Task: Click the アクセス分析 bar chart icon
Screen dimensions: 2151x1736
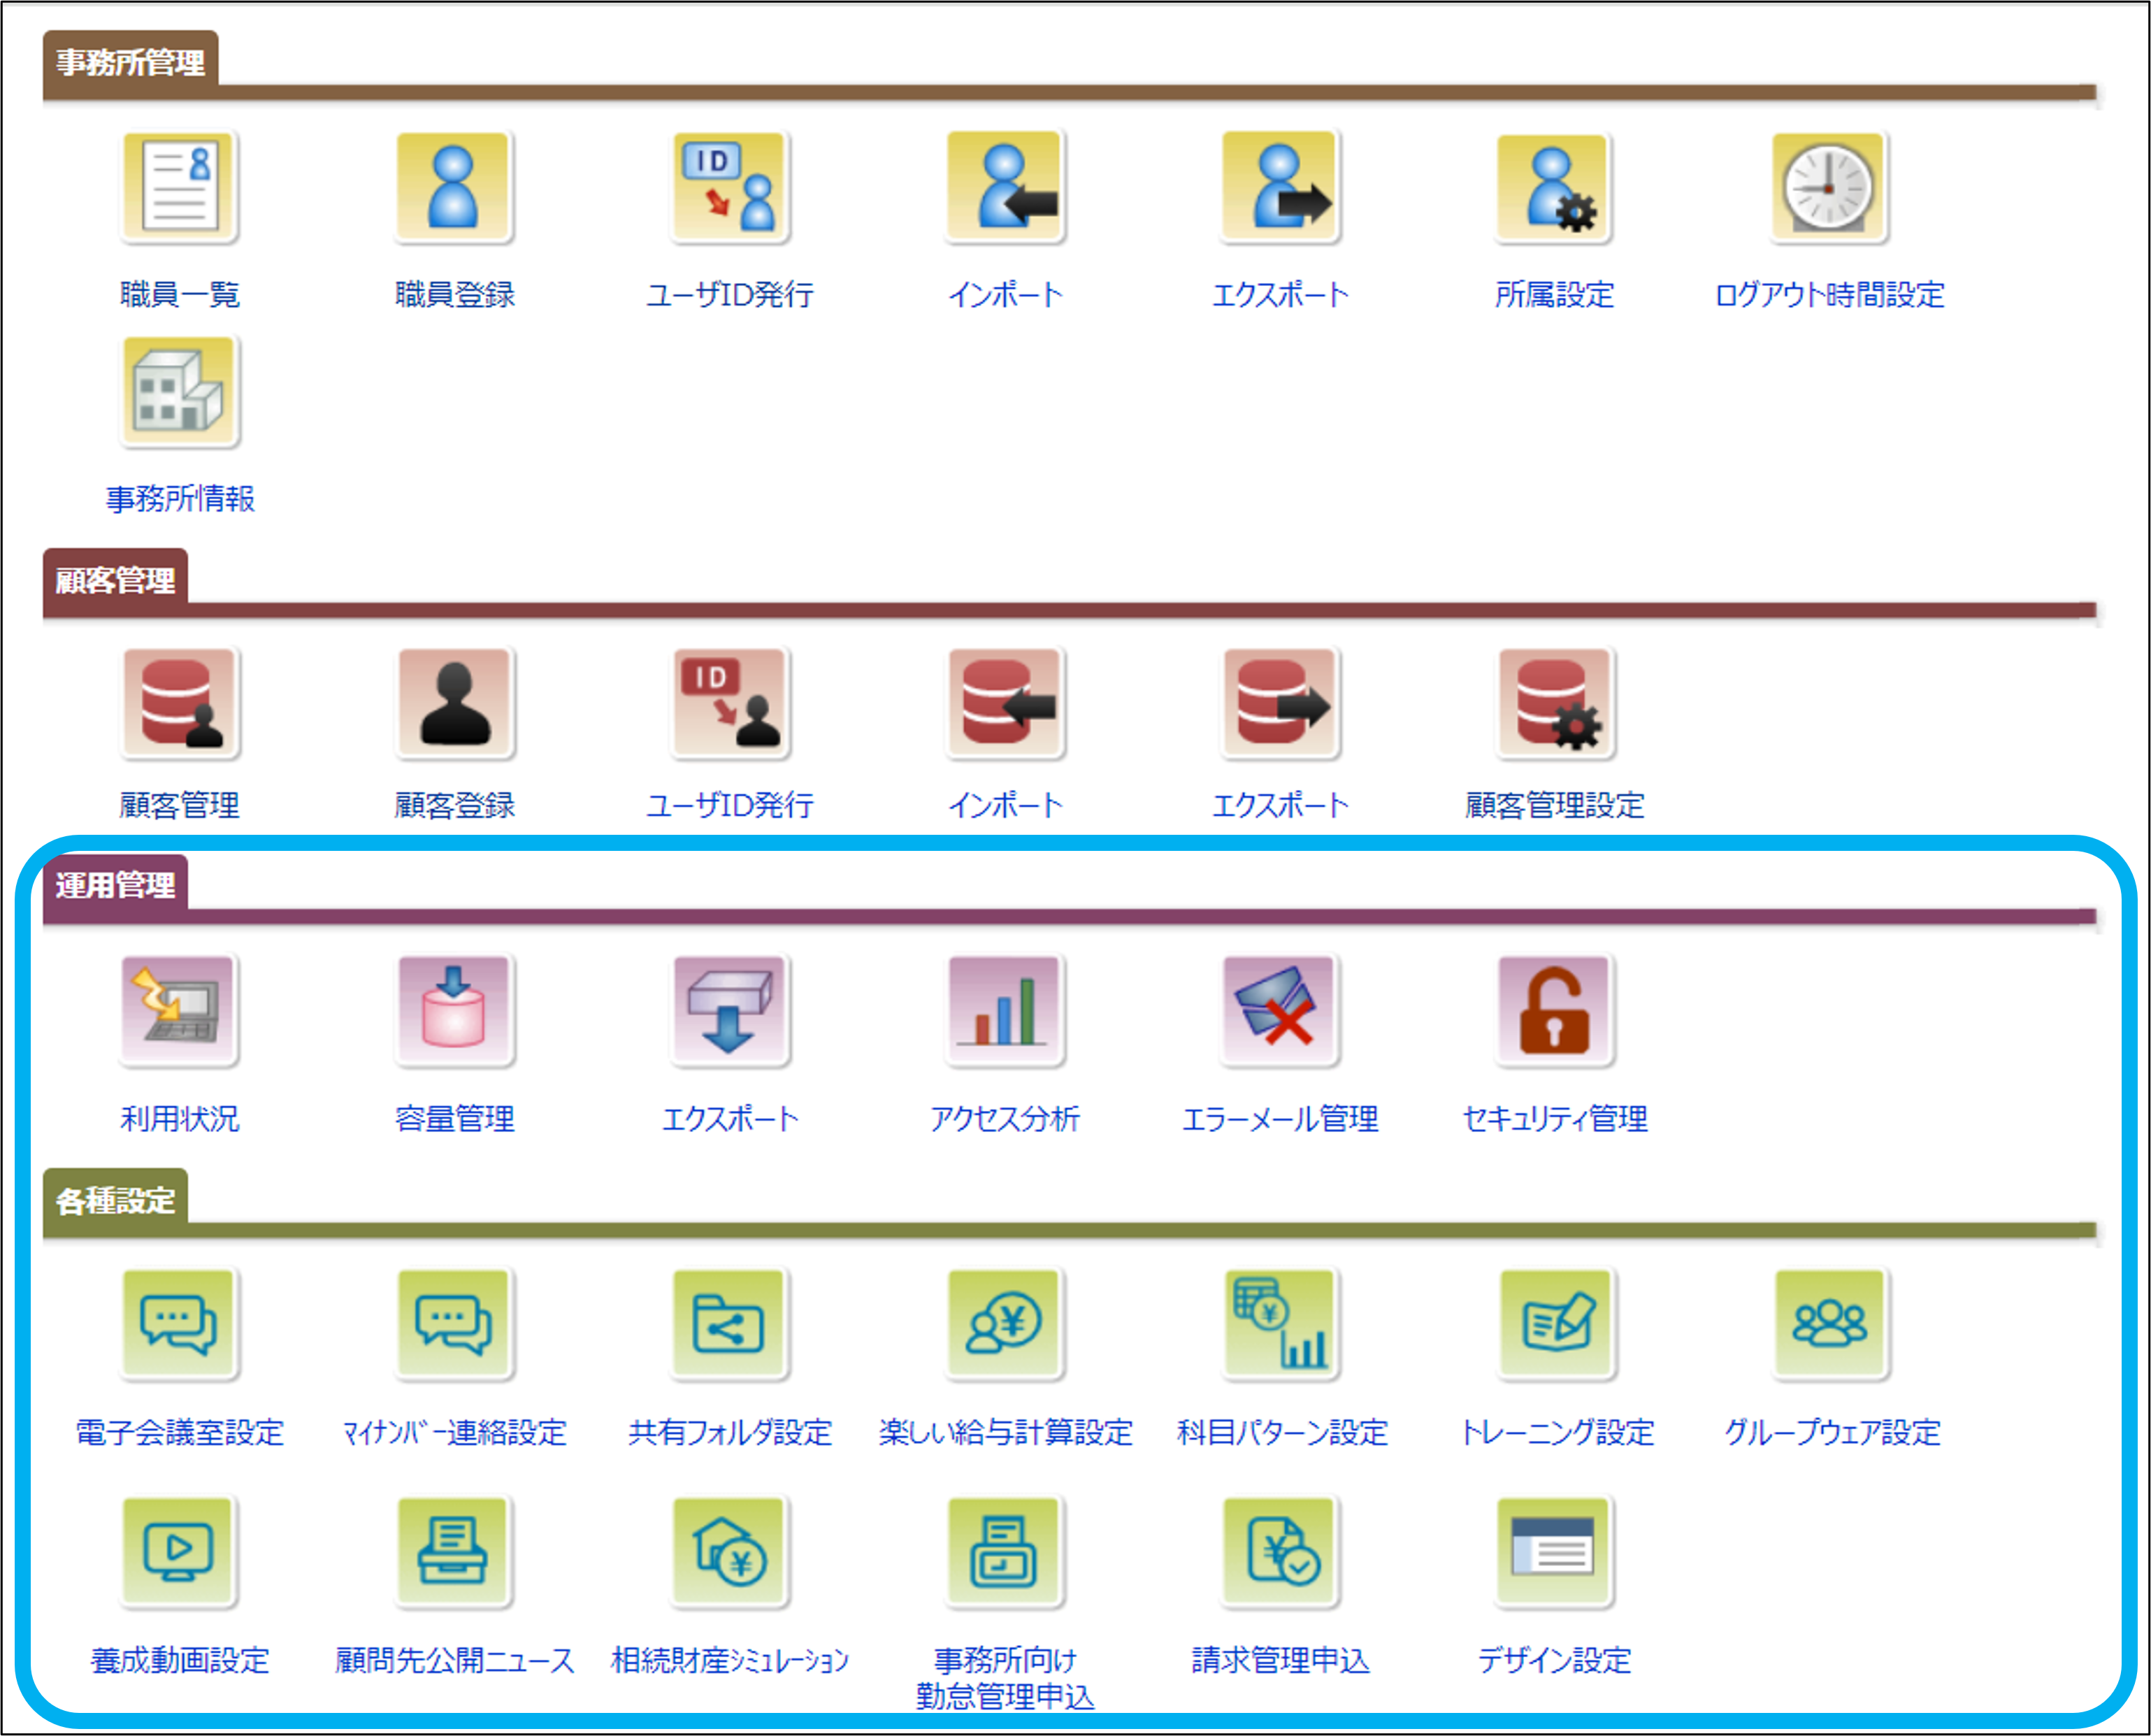Action: pyautogui.click(x=1005, y=1010)
